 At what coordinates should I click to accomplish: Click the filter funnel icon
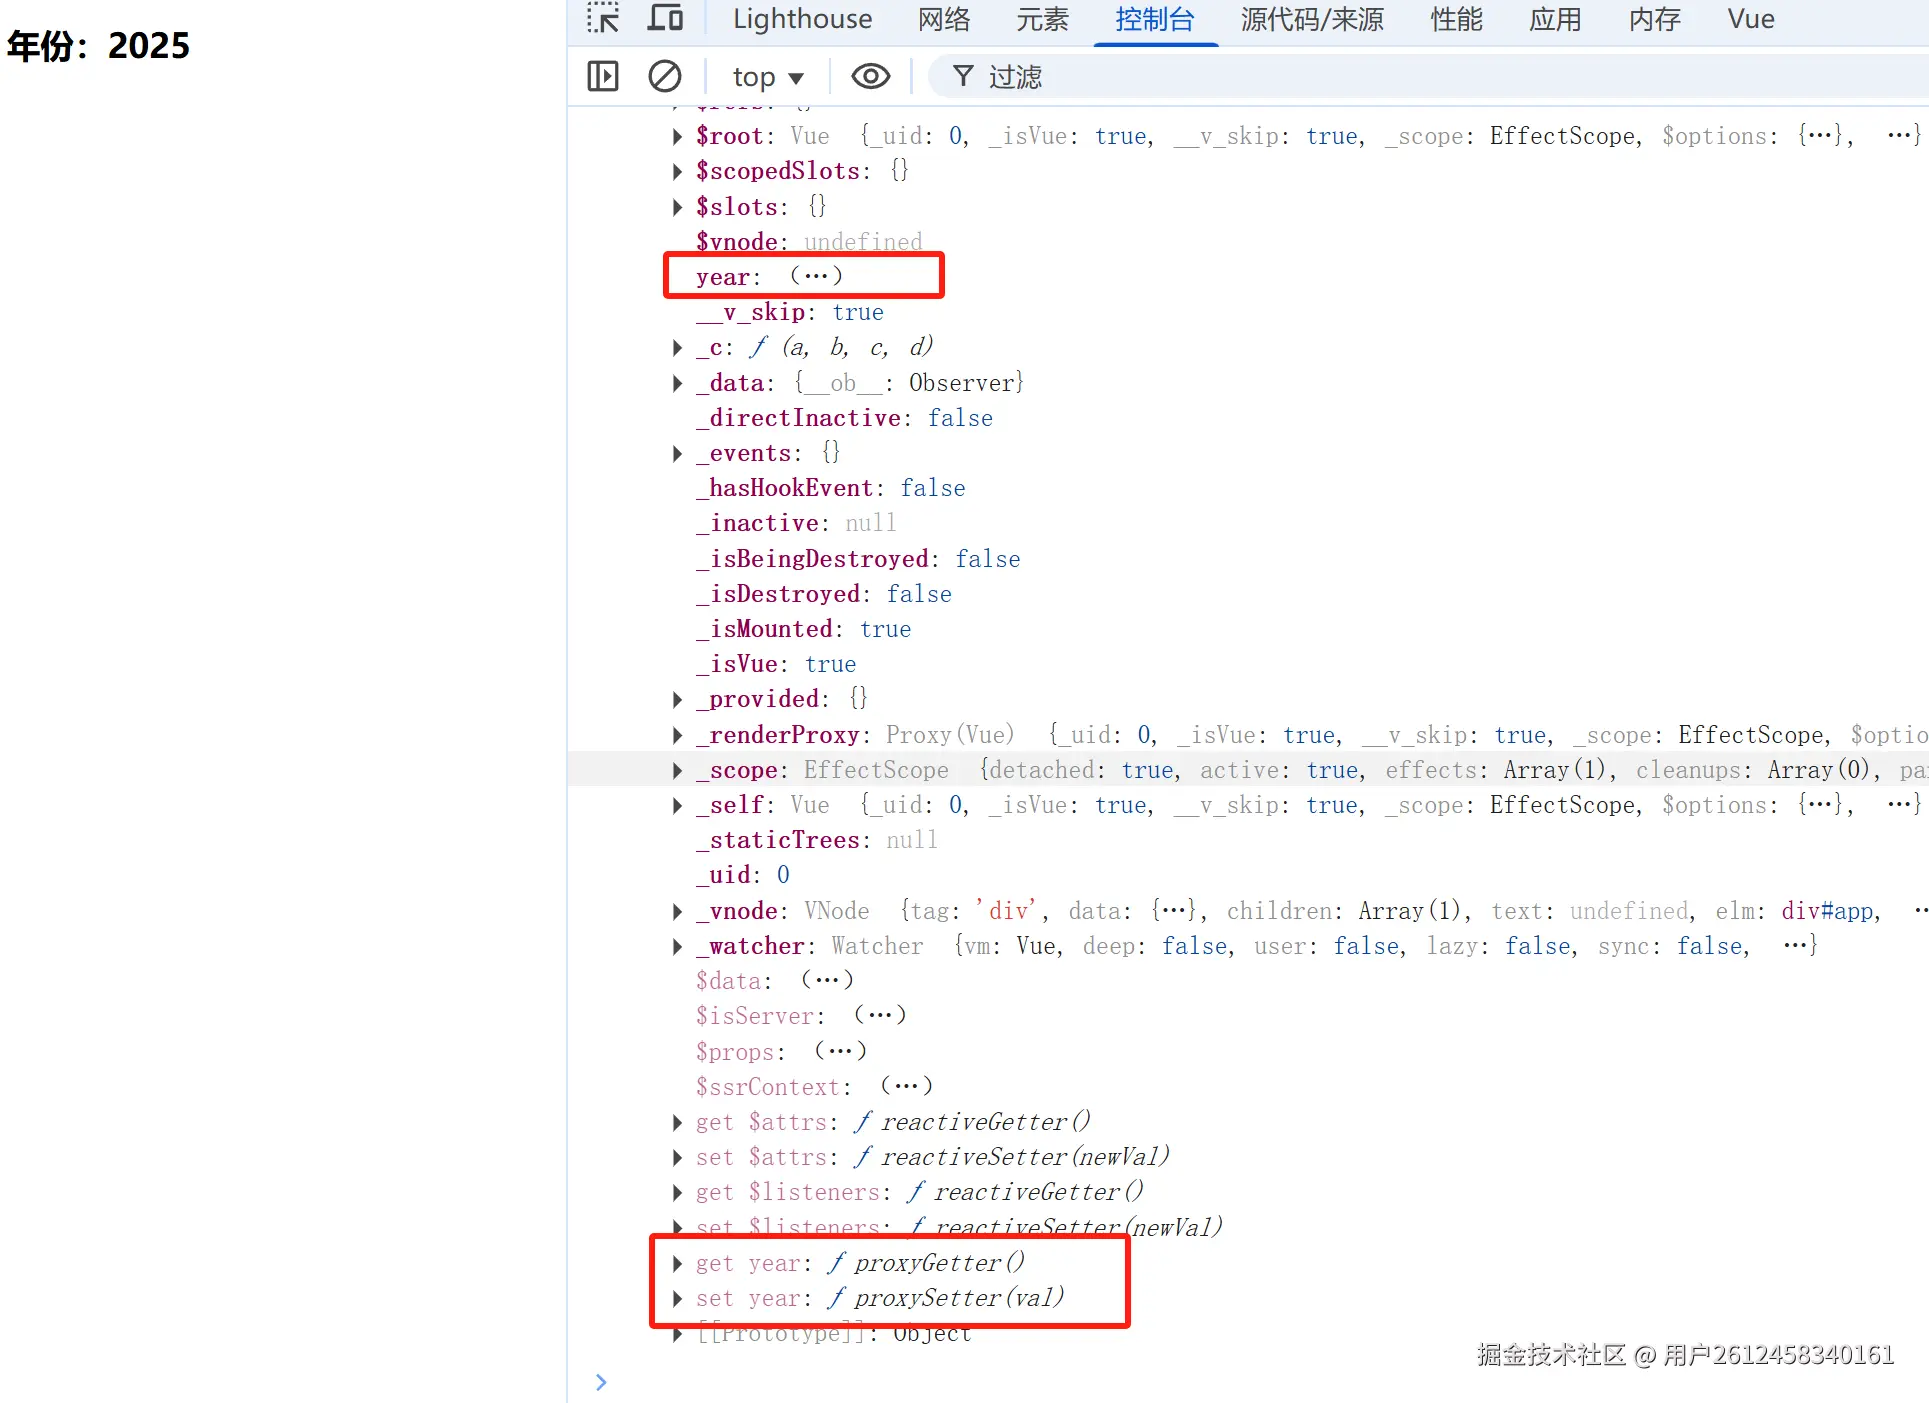pos(962,76)
